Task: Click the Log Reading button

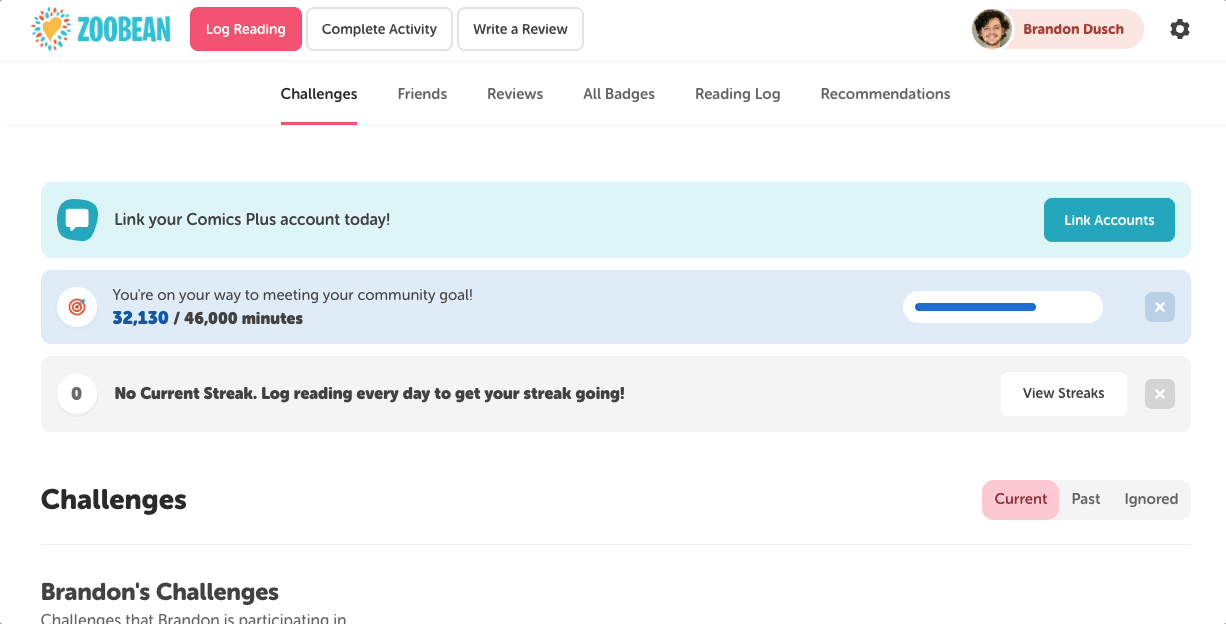Action: click(246, 29)
